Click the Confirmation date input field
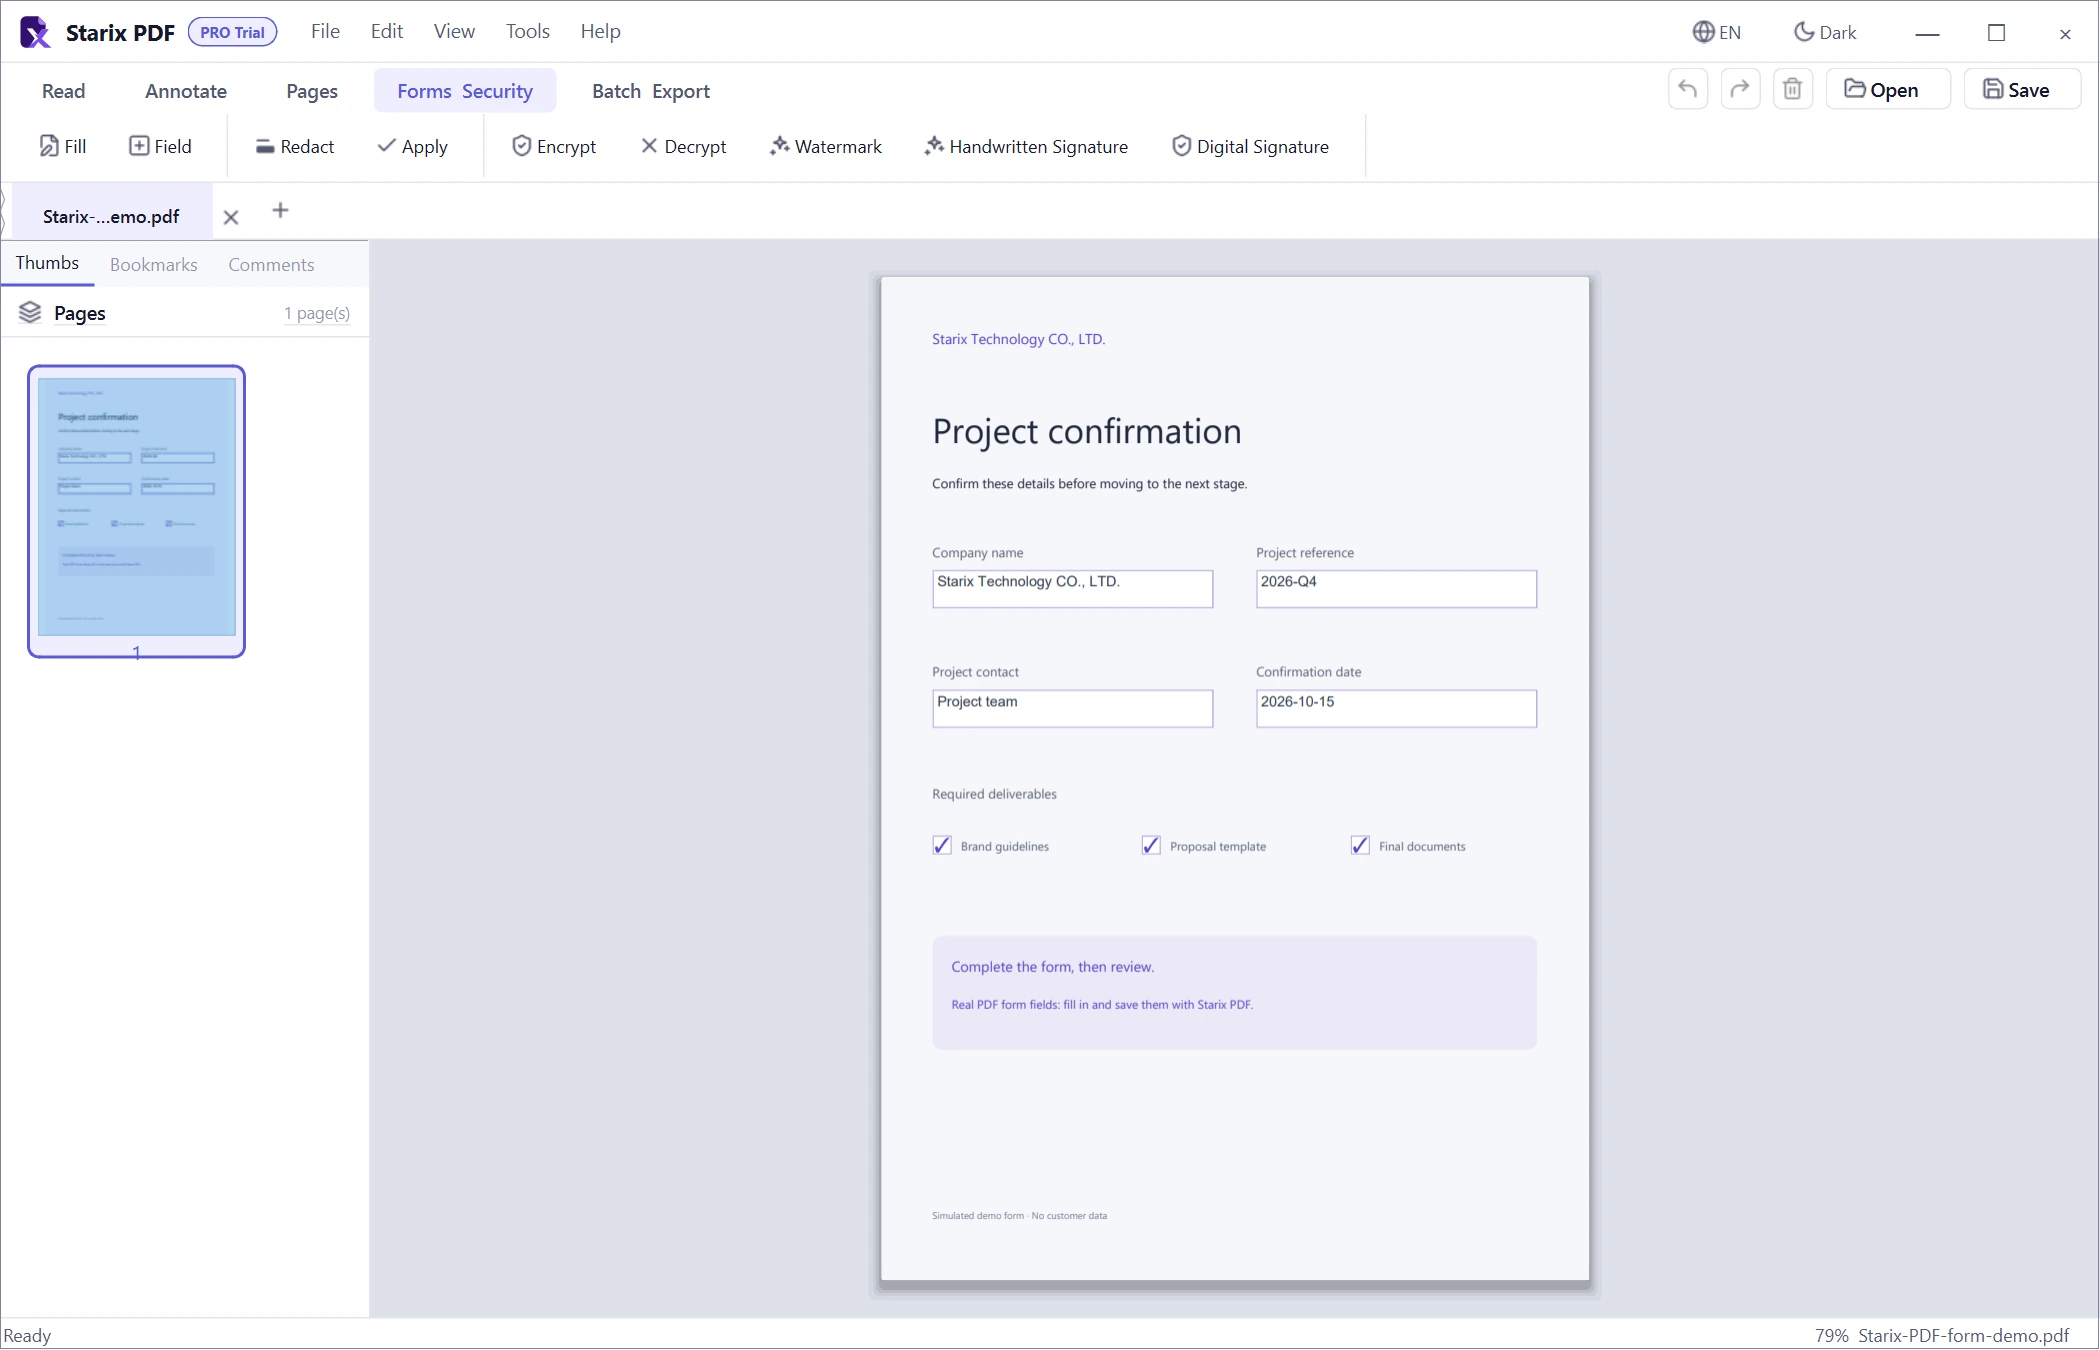Viewport: 2100px width, 1350px height. coord(1397,709)
